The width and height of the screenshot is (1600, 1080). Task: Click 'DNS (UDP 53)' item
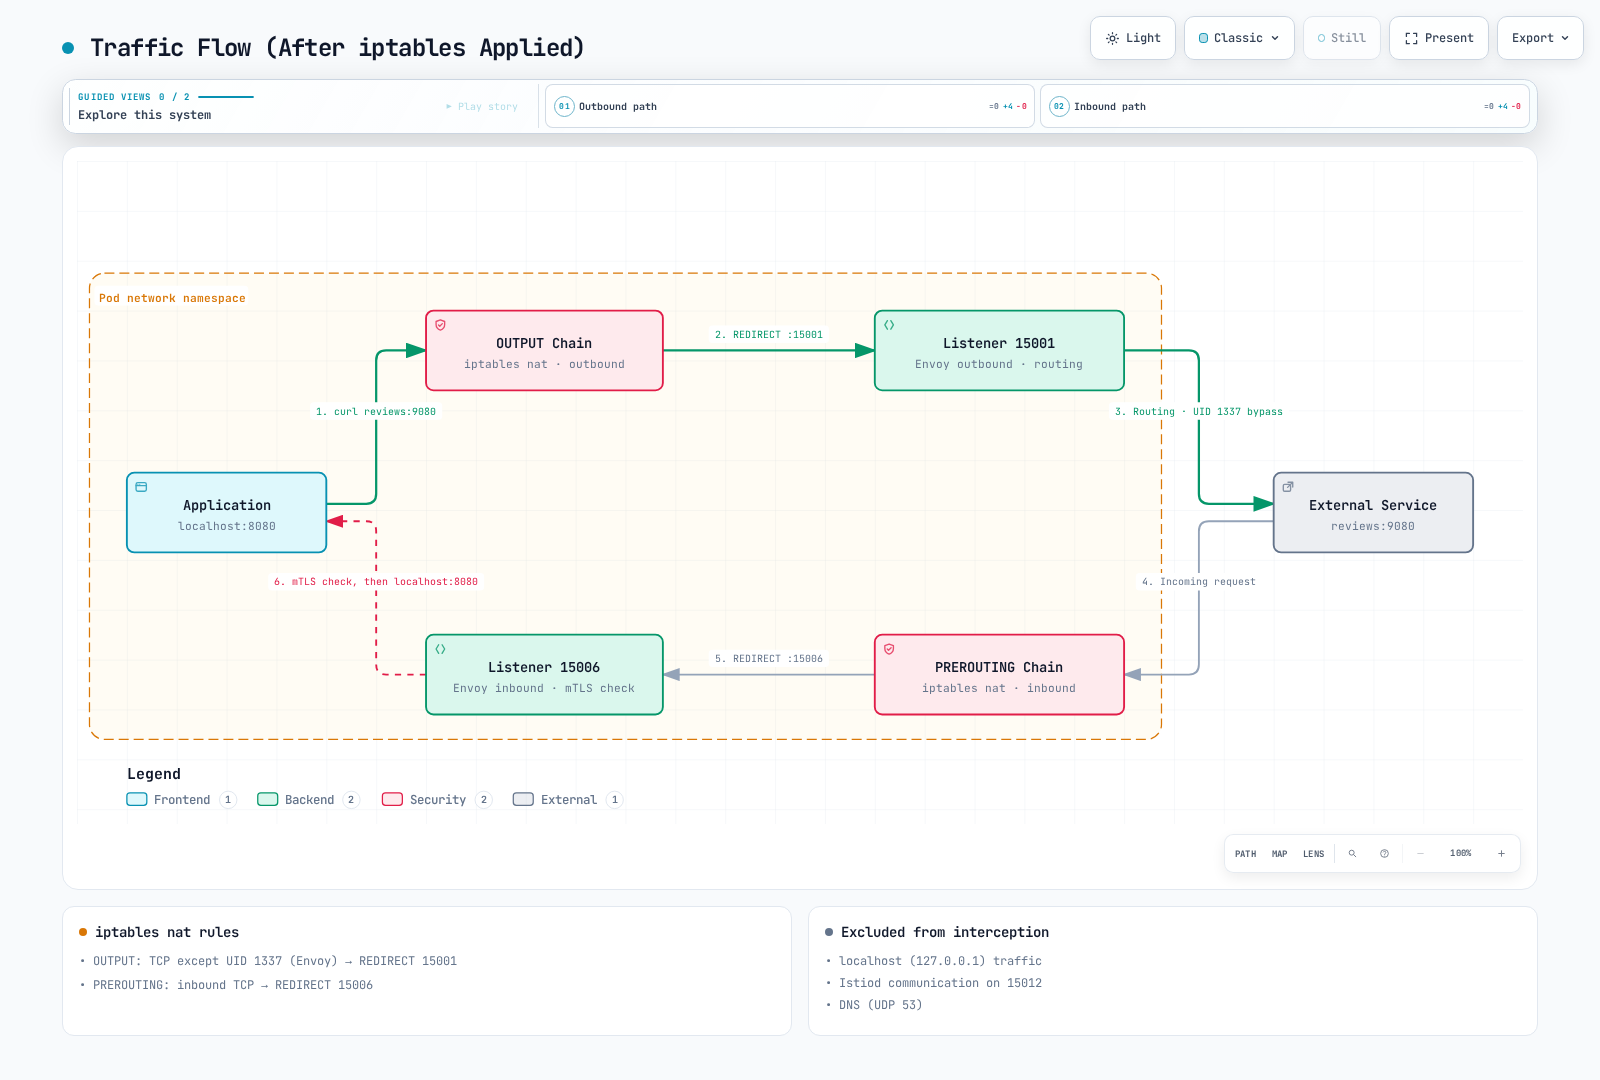click(x=880, y=1005)
